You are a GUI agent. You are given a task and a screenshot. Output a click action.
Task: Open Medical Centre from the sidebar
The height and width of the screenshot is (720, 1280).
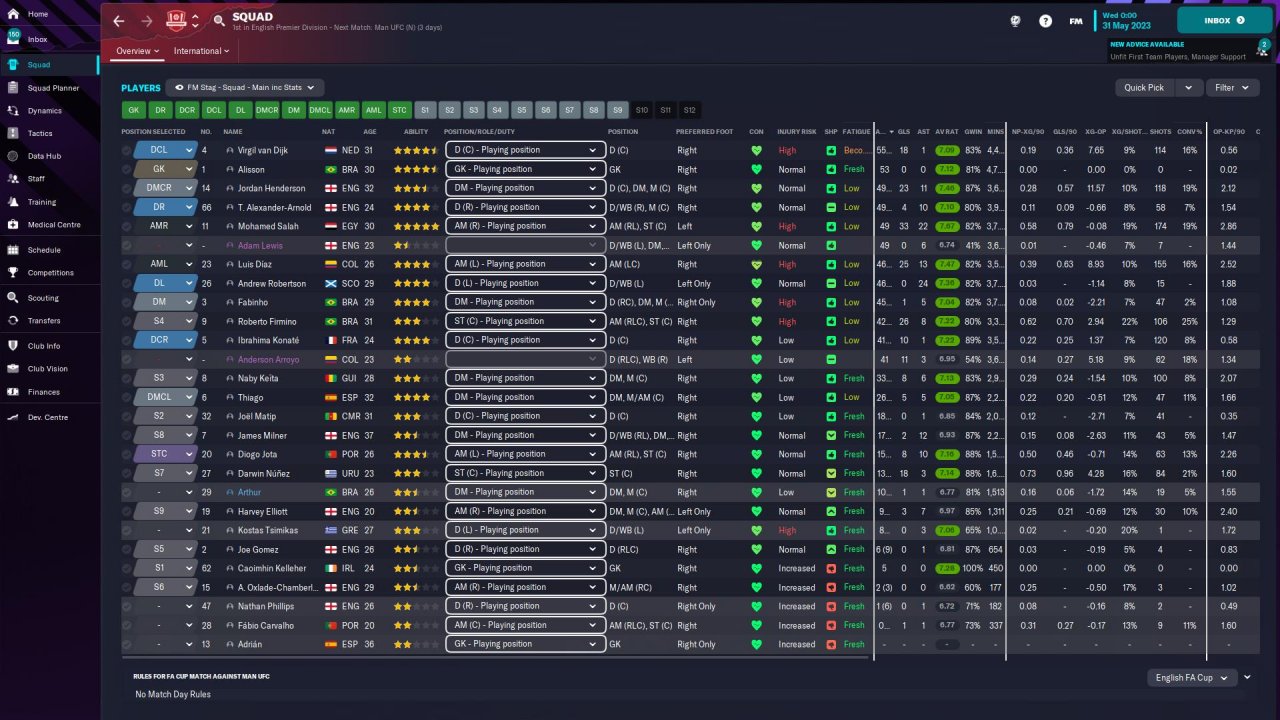[x=54, y=225]
